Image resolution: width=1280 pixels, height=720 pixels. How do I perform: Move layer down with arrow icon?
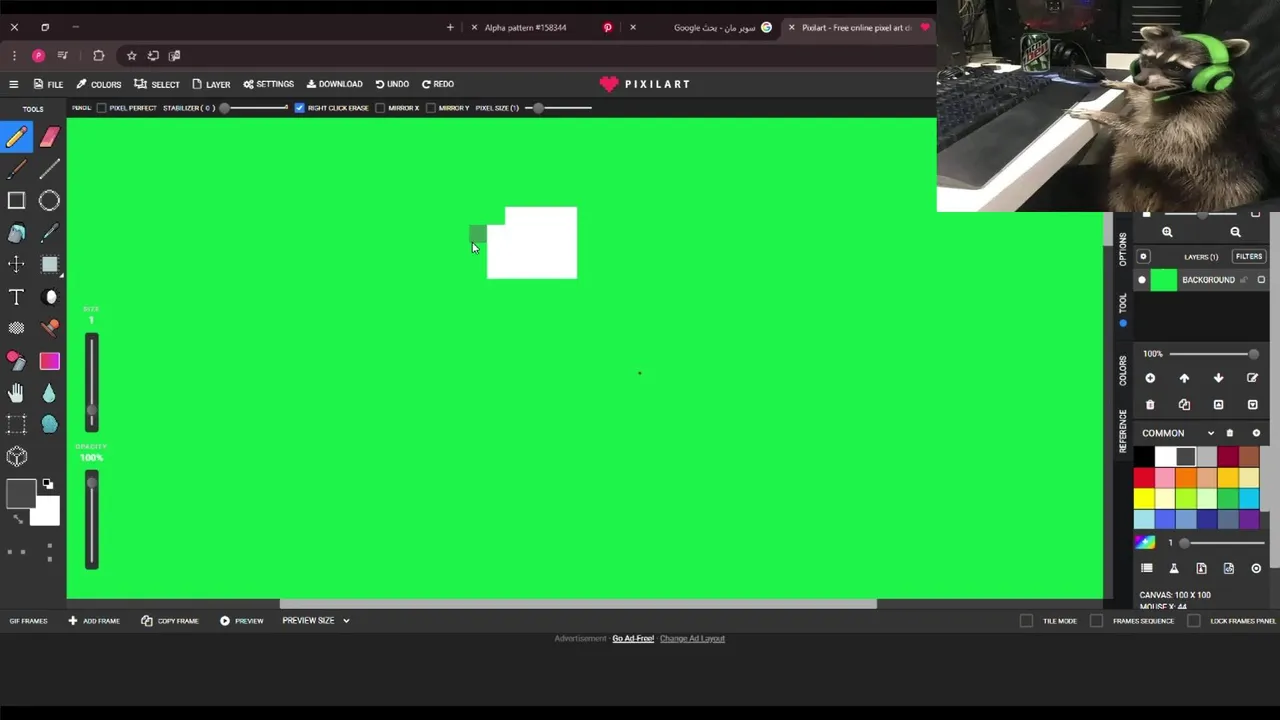tap(1218, 378)
